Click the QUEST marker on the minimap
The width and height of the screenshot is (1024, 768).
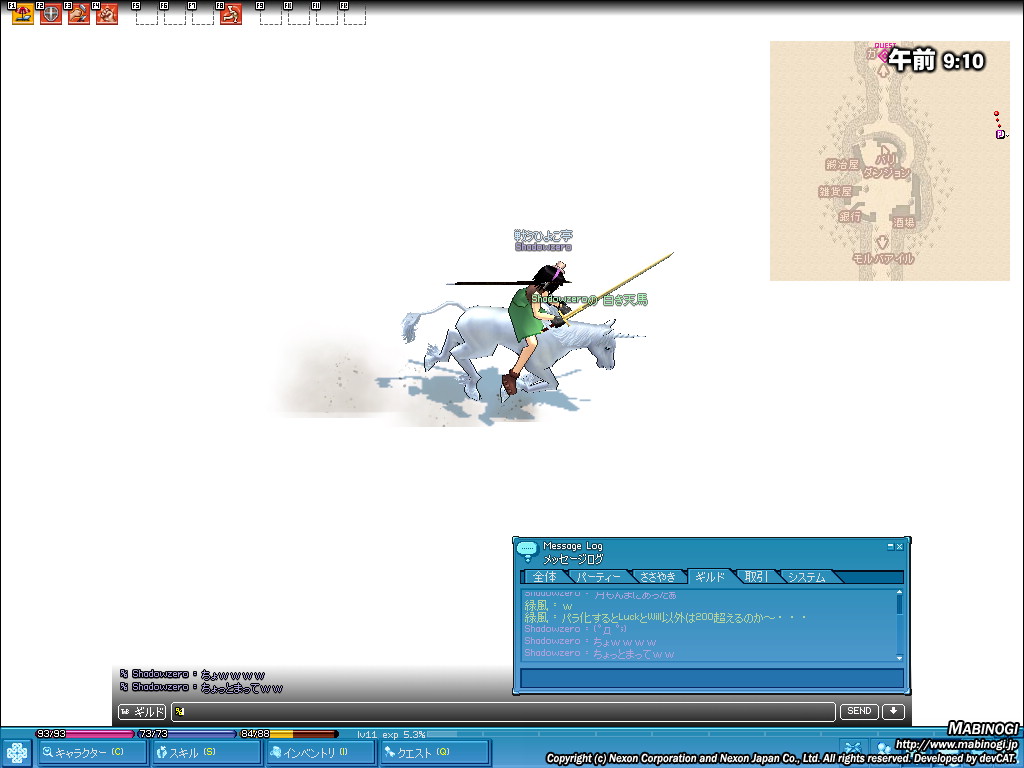pos(884,54)
